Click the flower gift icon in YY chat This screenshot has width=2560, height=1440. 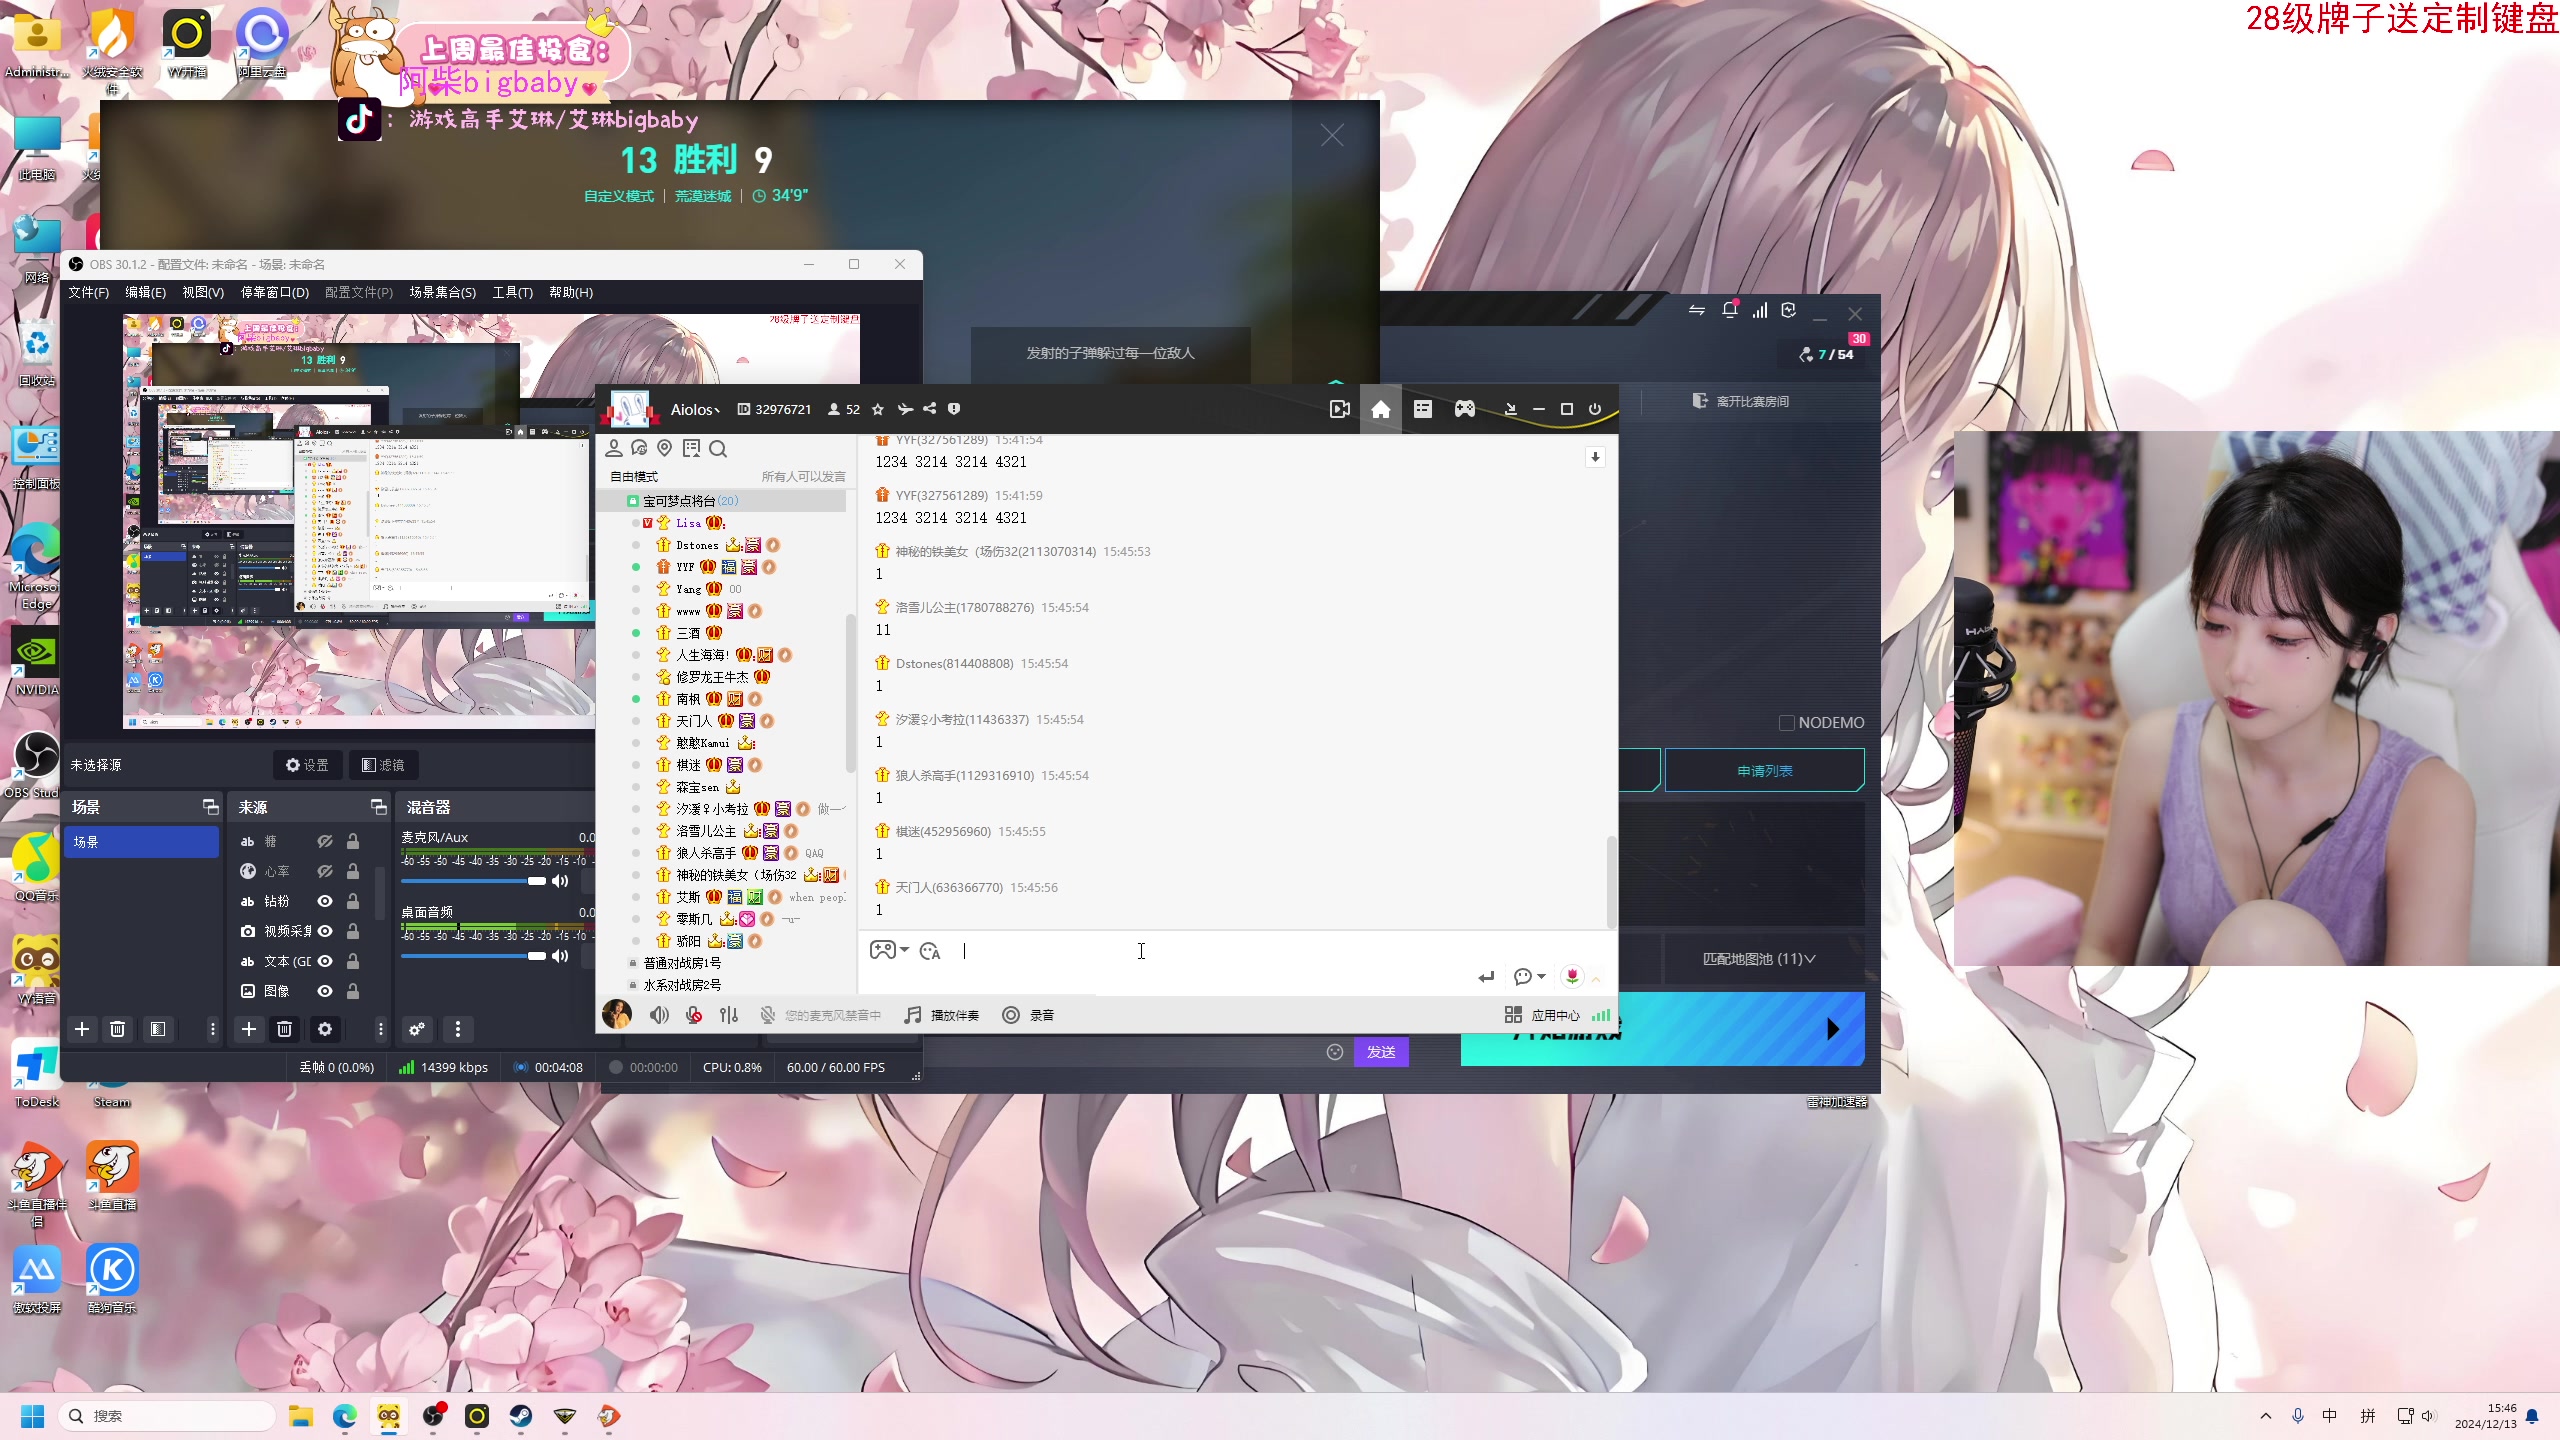pyautogui.click(x=1572, y=976)
